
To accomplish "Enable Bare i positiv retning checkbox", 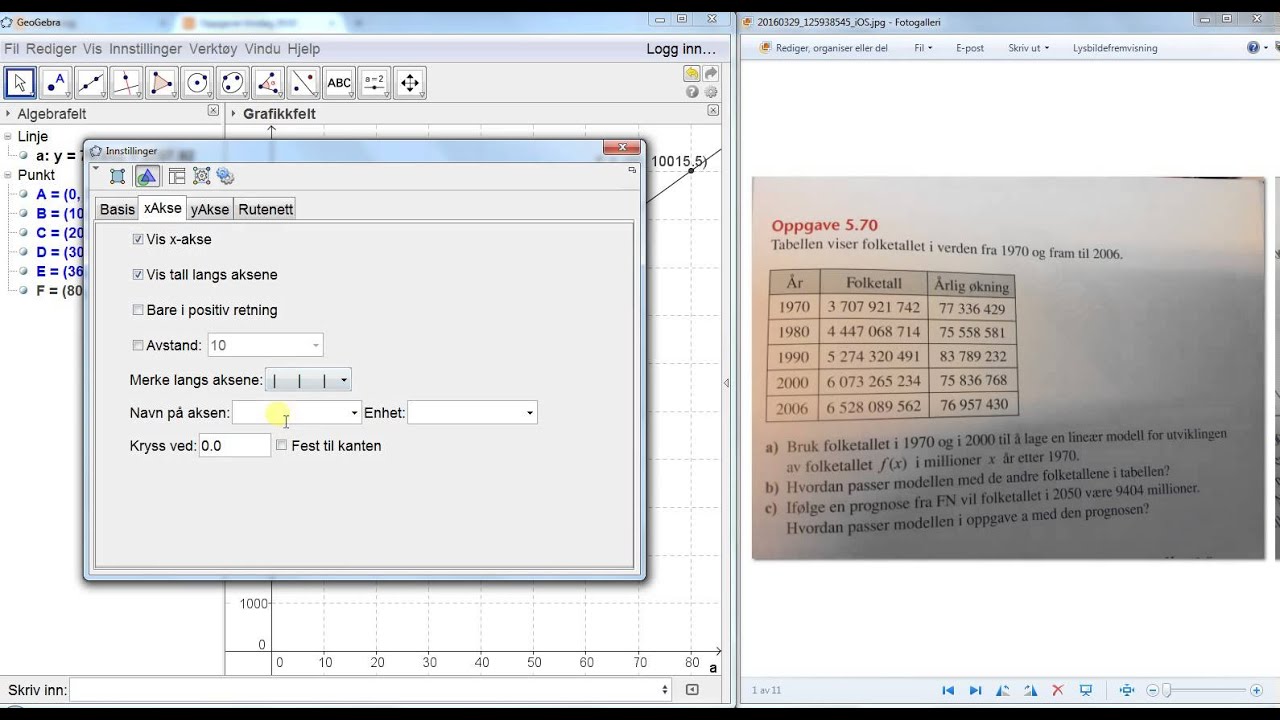I will 138,310.
